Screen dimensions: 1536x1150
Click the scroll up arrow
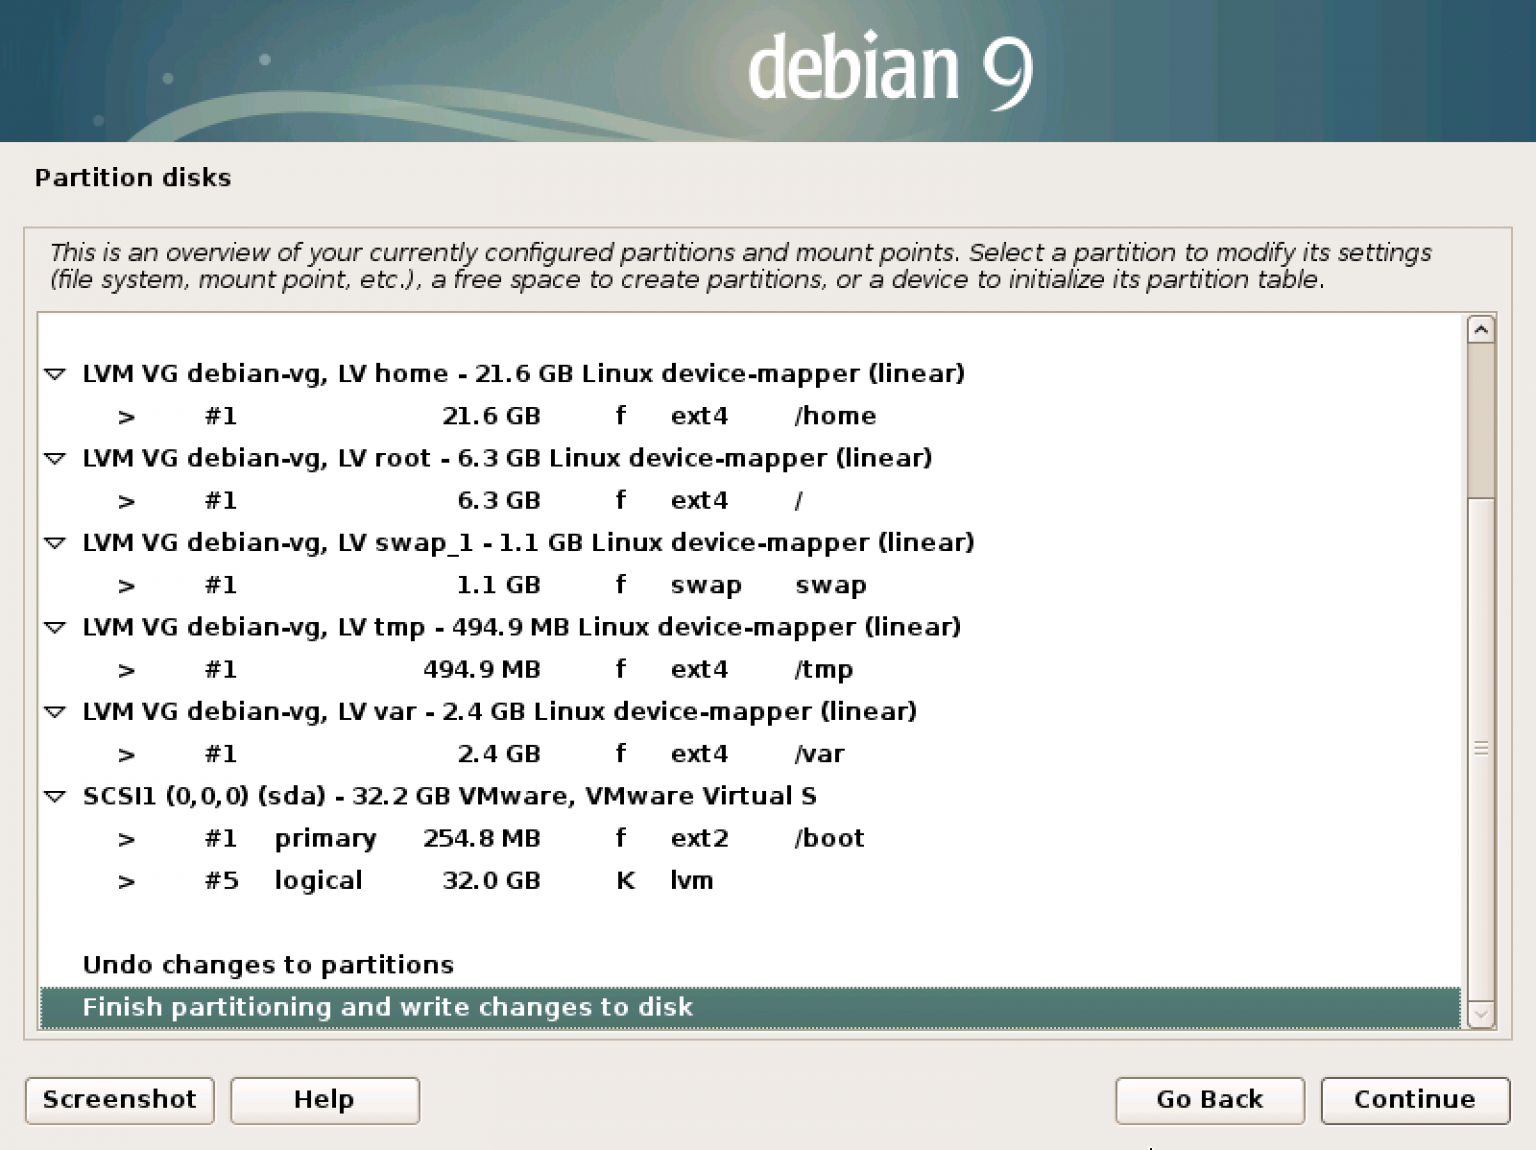pos(1480,329)
